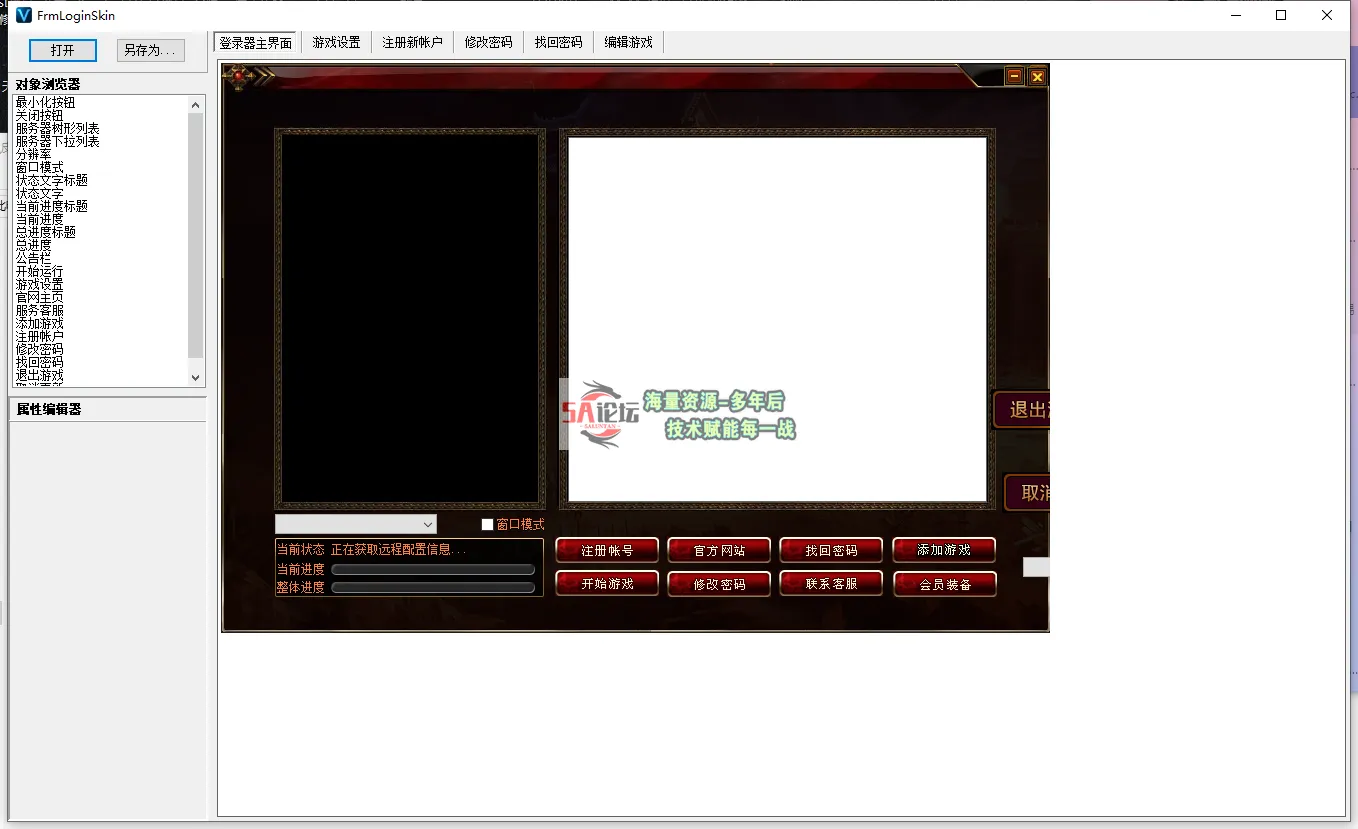Switch to the 注册新帐户 tab
Viewport: 1358px width, 829px height.
click(412, 42)
